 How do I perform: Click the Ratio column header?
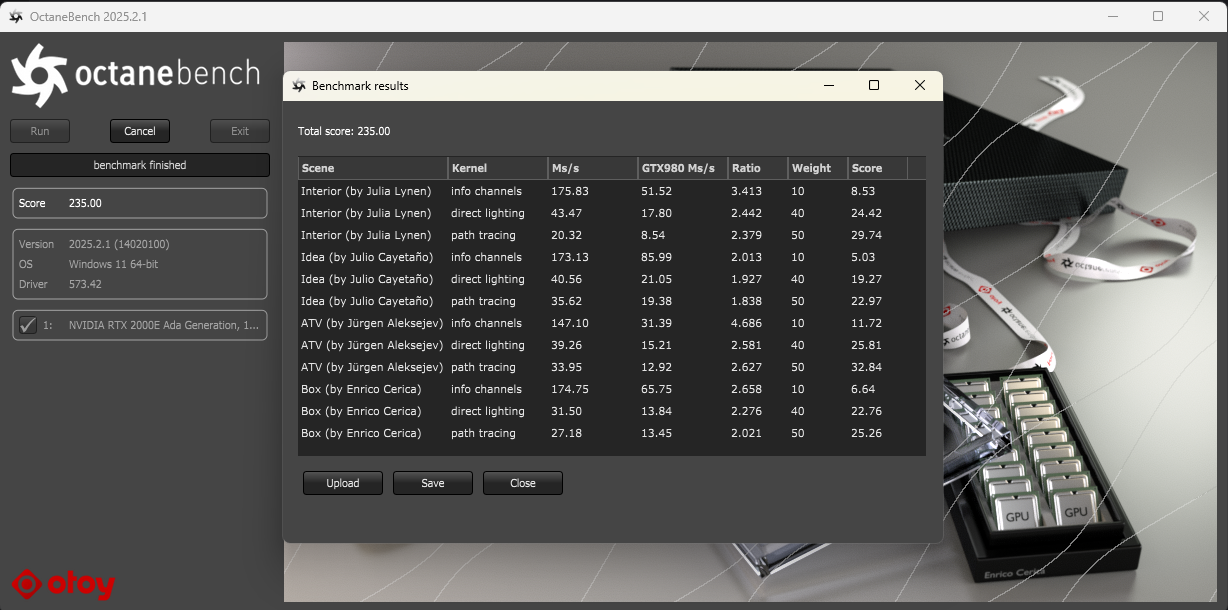click(758, 168)
